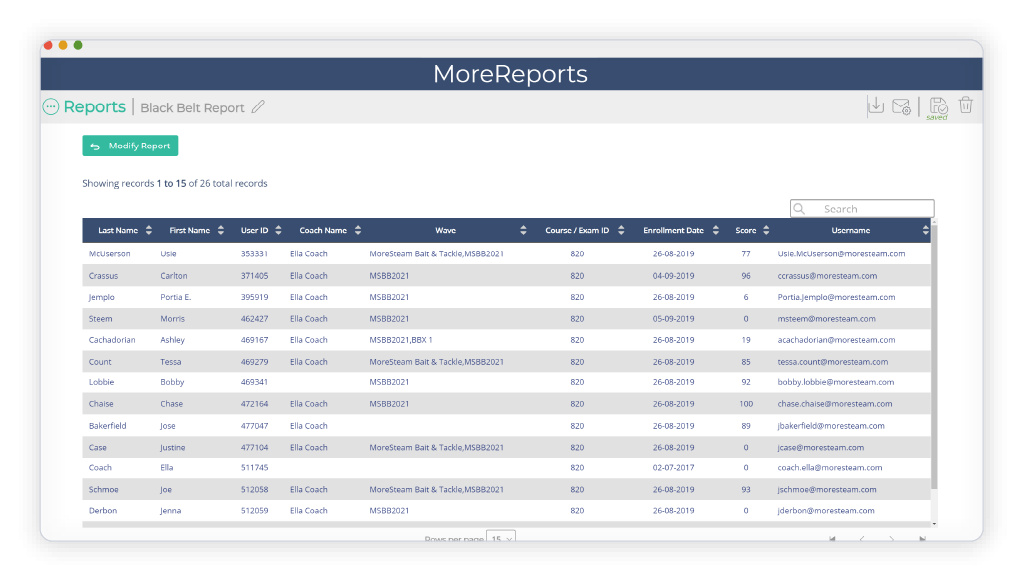The image size is (1017, 575).
Task: Sort by Coach Name column
Action: [358, 230]
